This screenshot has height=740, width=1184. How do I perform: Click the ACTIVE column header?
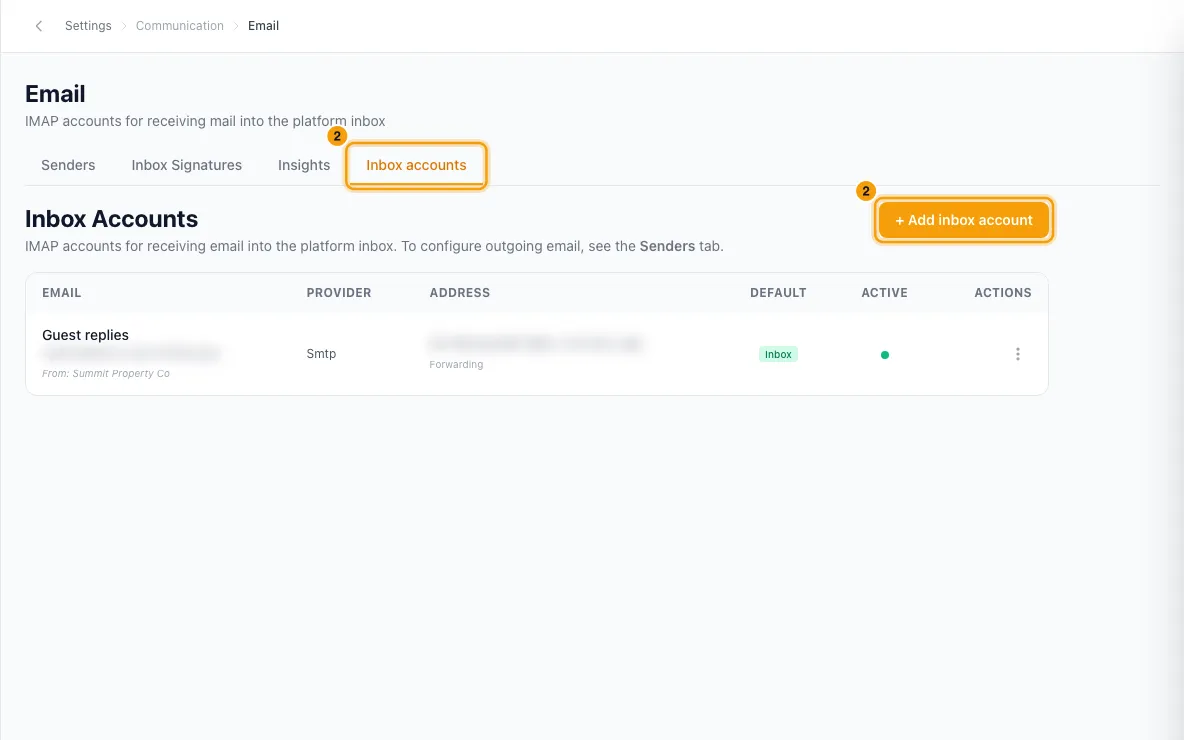pyautogui.click(x=884, y=293)
